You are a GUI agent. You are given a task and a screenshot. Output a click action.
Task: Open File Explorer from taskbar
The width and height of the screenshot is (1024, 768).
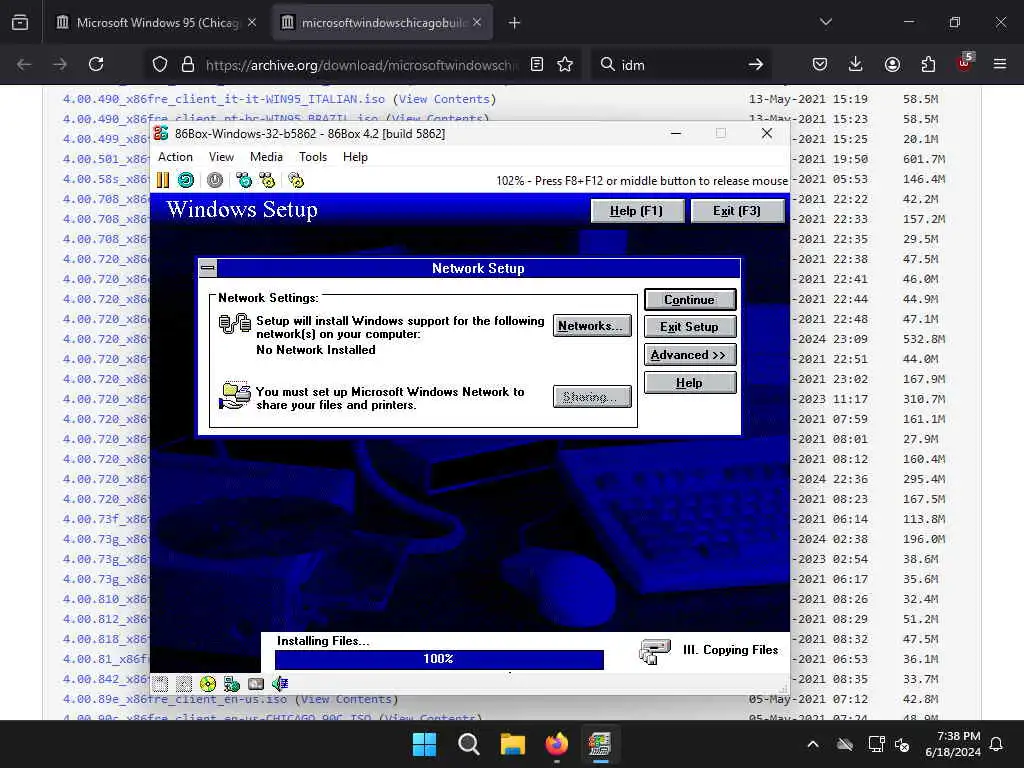pyautogui.click(x=513, y=744)
